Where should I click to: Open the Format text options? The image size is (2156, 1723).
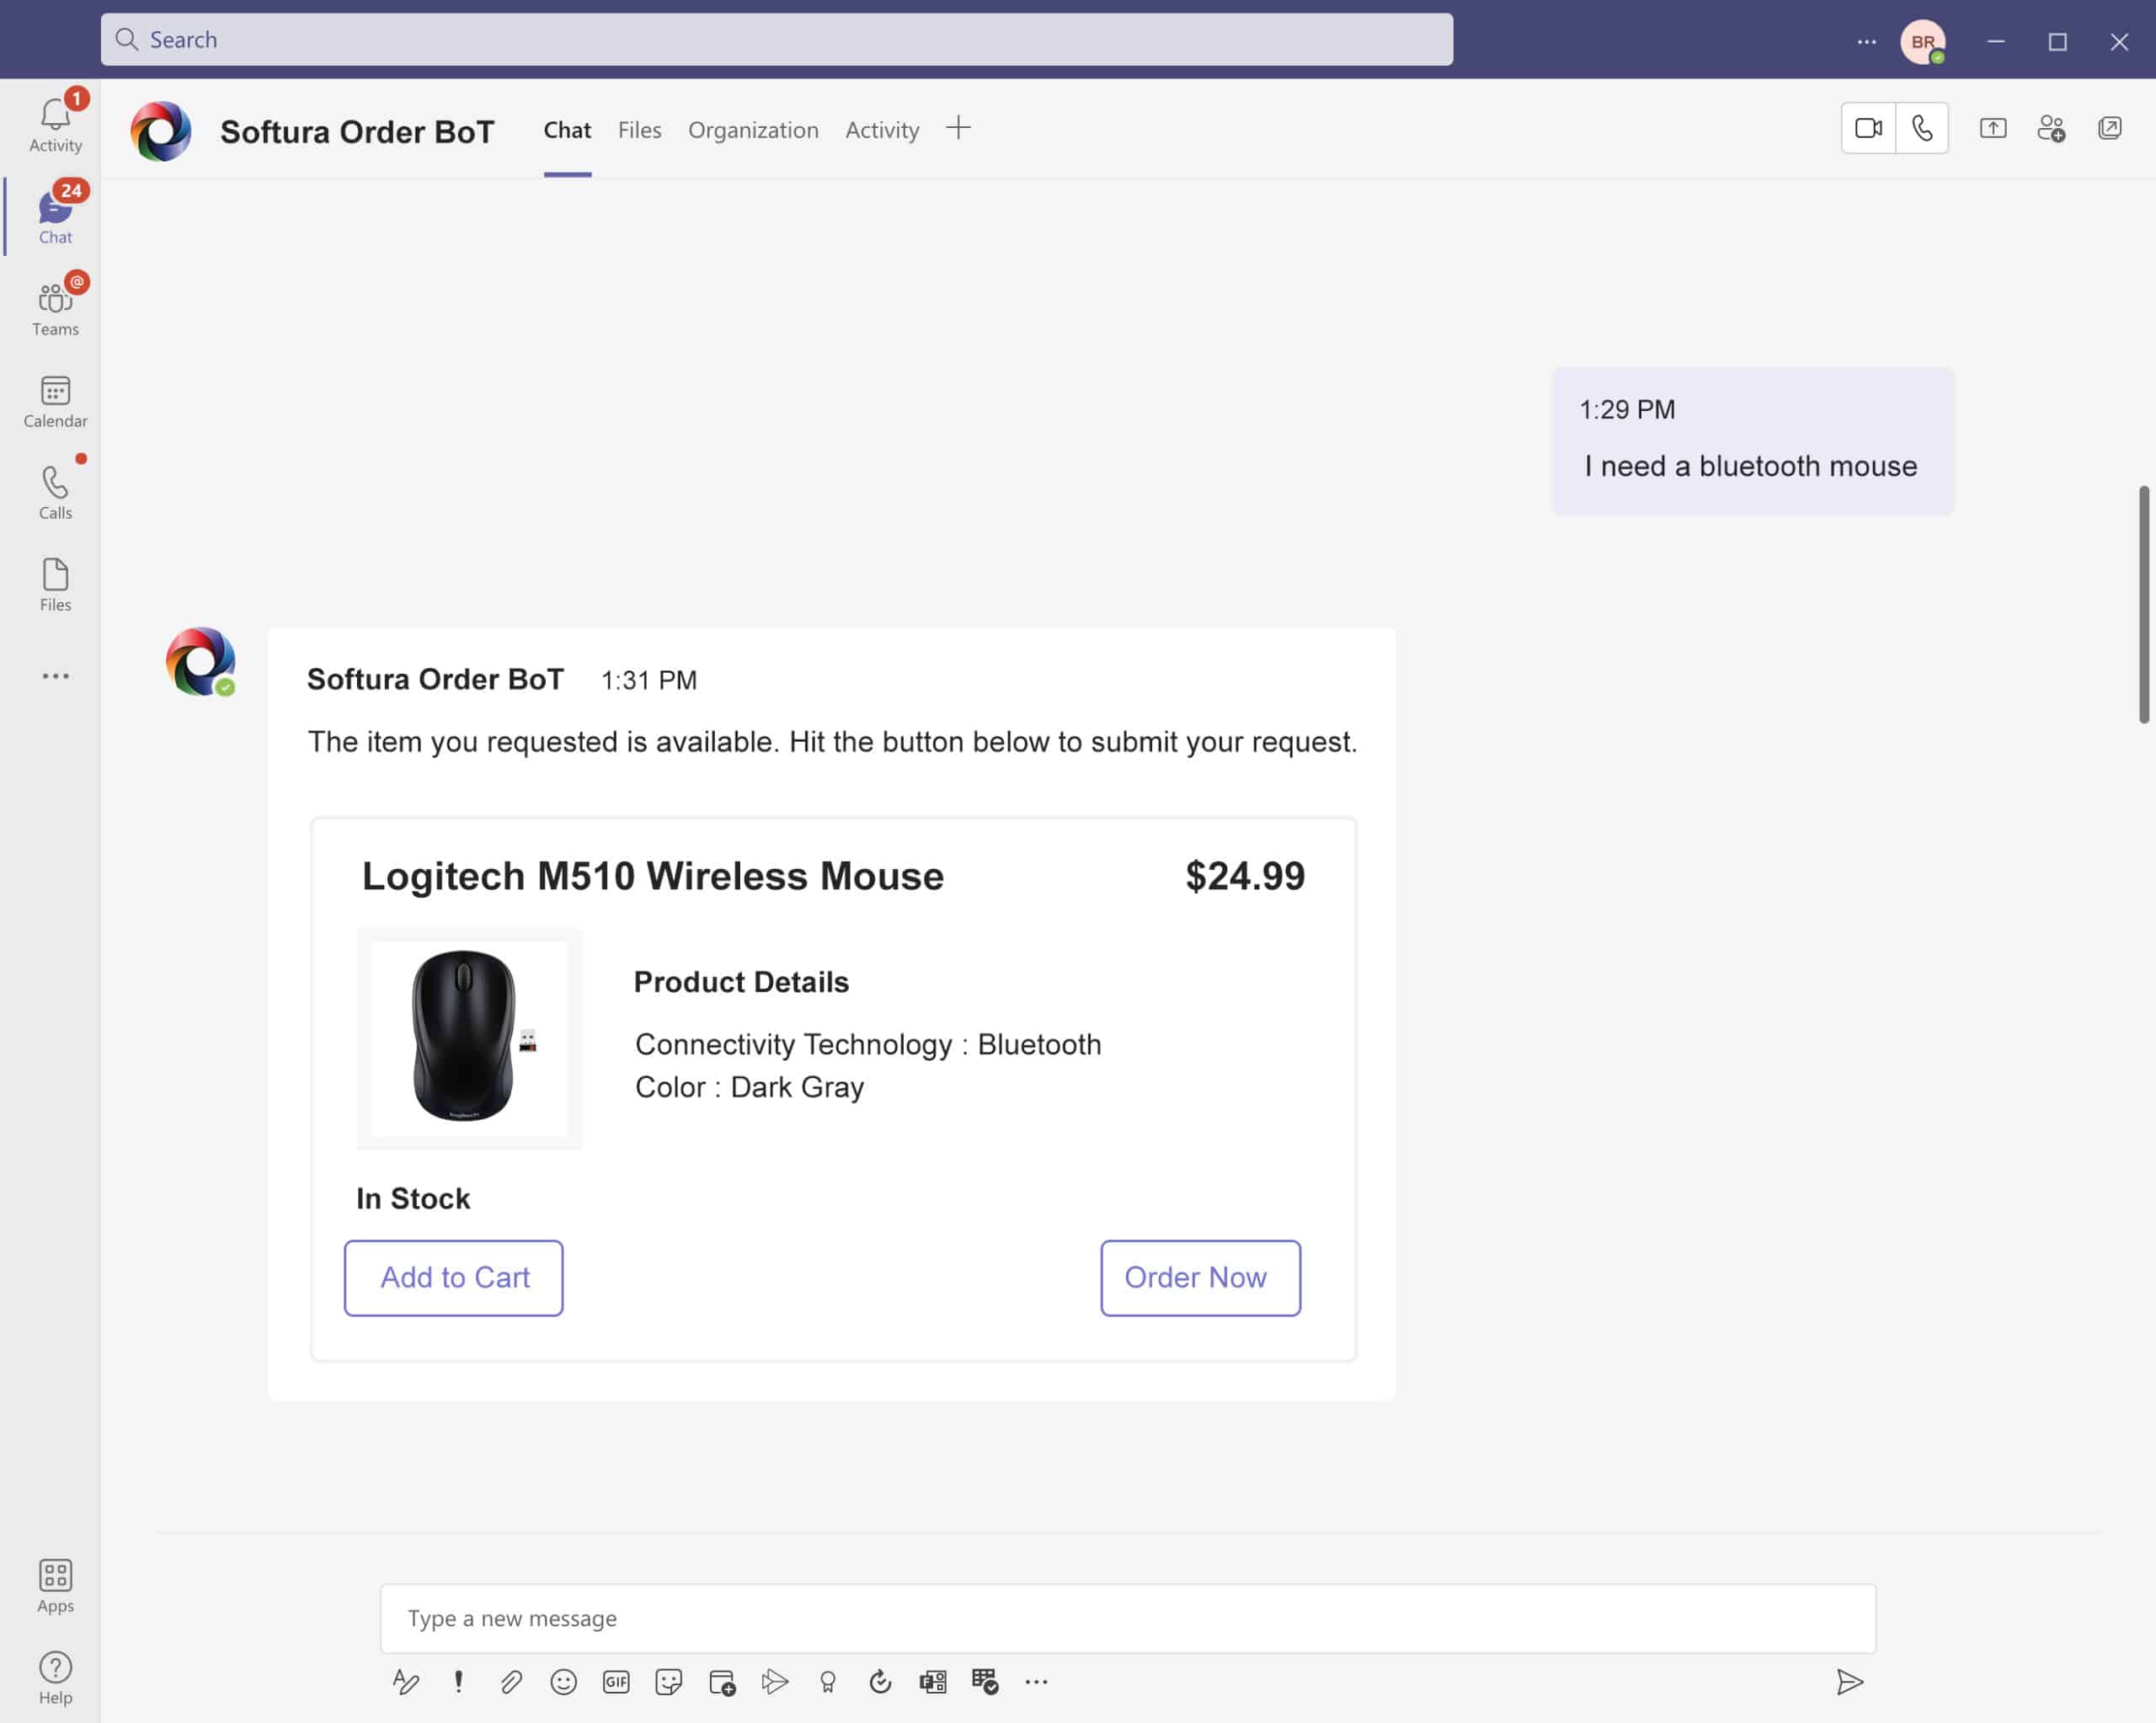405,1682
